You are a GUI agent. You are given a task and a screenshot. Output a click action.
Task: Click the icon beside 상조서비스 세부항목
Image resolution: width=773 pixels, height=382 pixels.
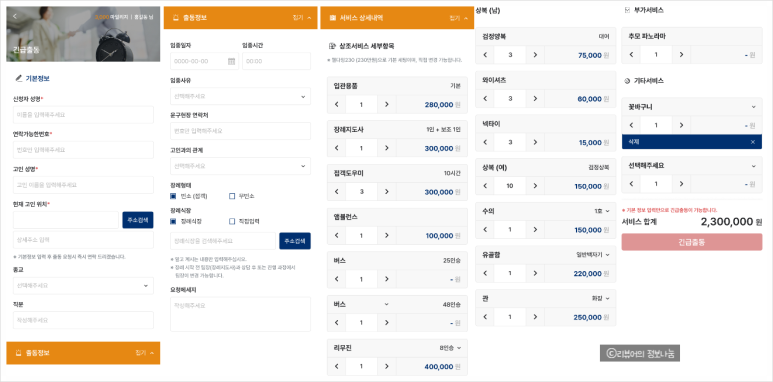pyautogui.click(x=331, y=46)
